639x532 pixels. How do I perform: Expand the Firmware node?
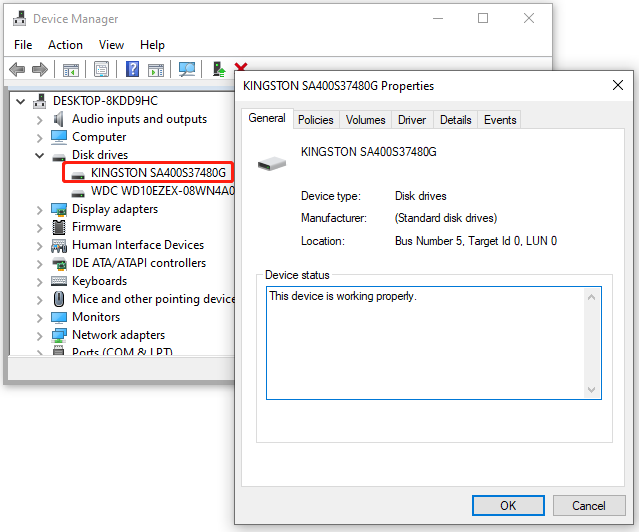pyautogui.click(x=40, y=228)
